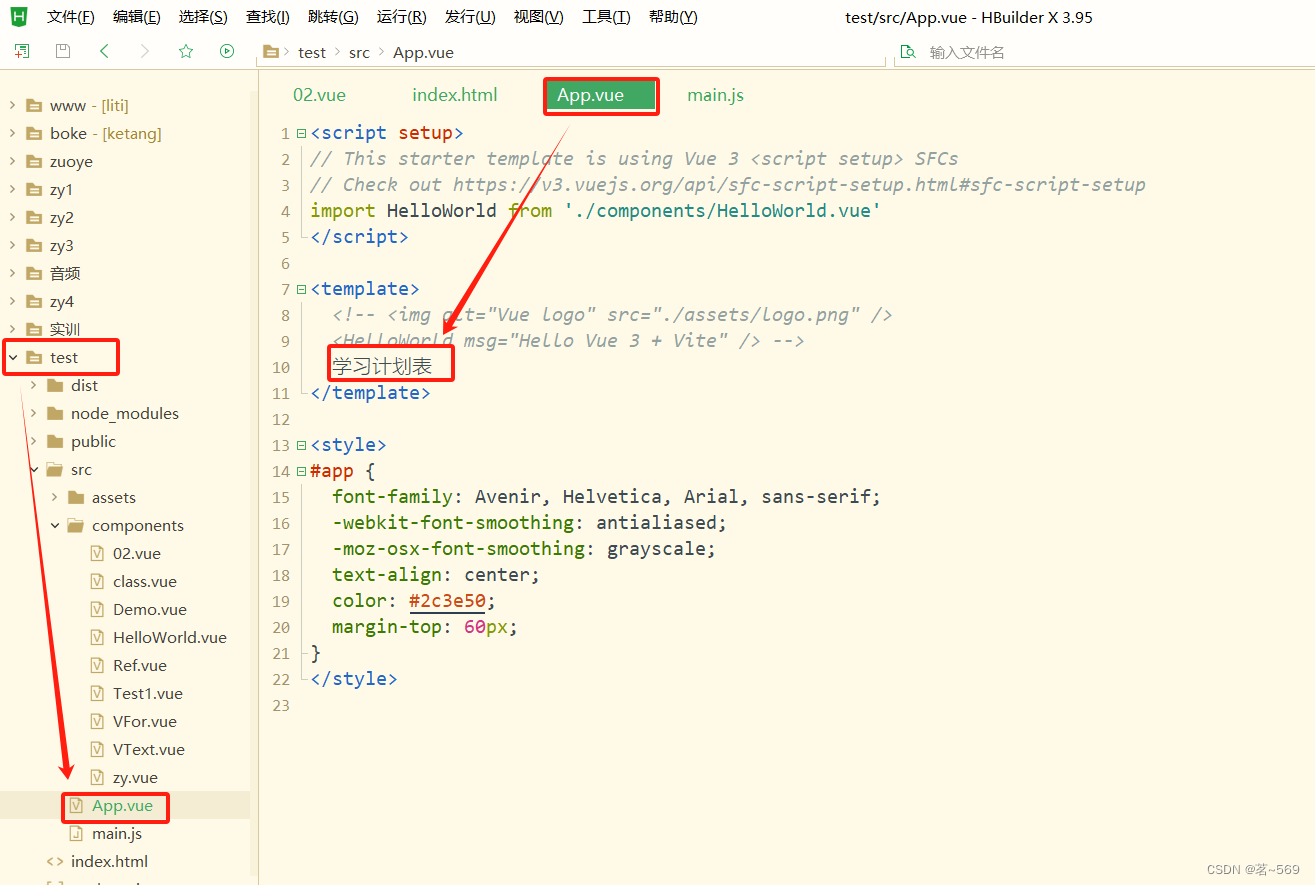This screenshot has height=885, width=1315.
Task: Open the 帮助(Y) menu
Action: pos(673,17)
